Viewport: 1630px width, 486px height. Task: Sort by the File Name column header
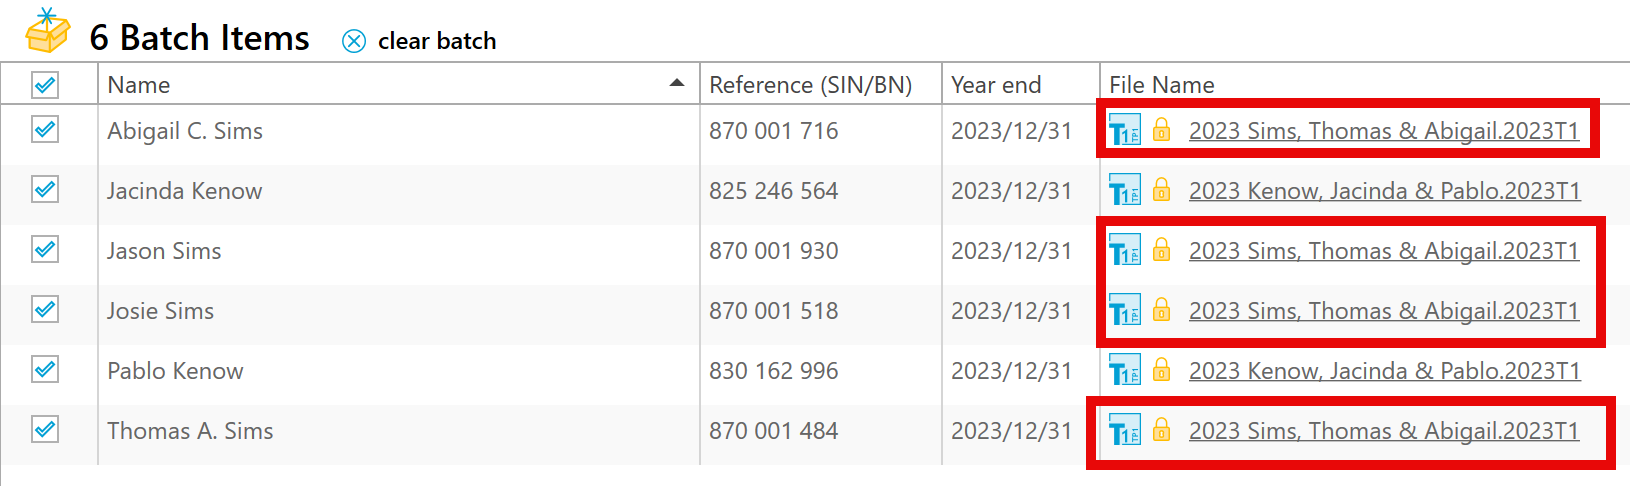click(x=1162, y=85)
